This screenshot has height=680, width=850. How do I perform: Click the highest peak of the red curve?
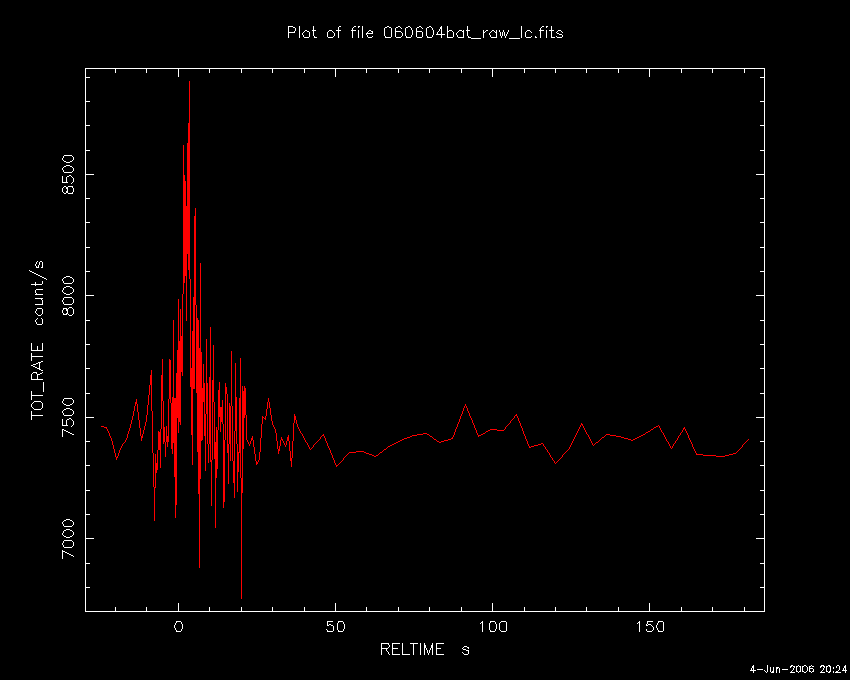[x=189, y=82]
